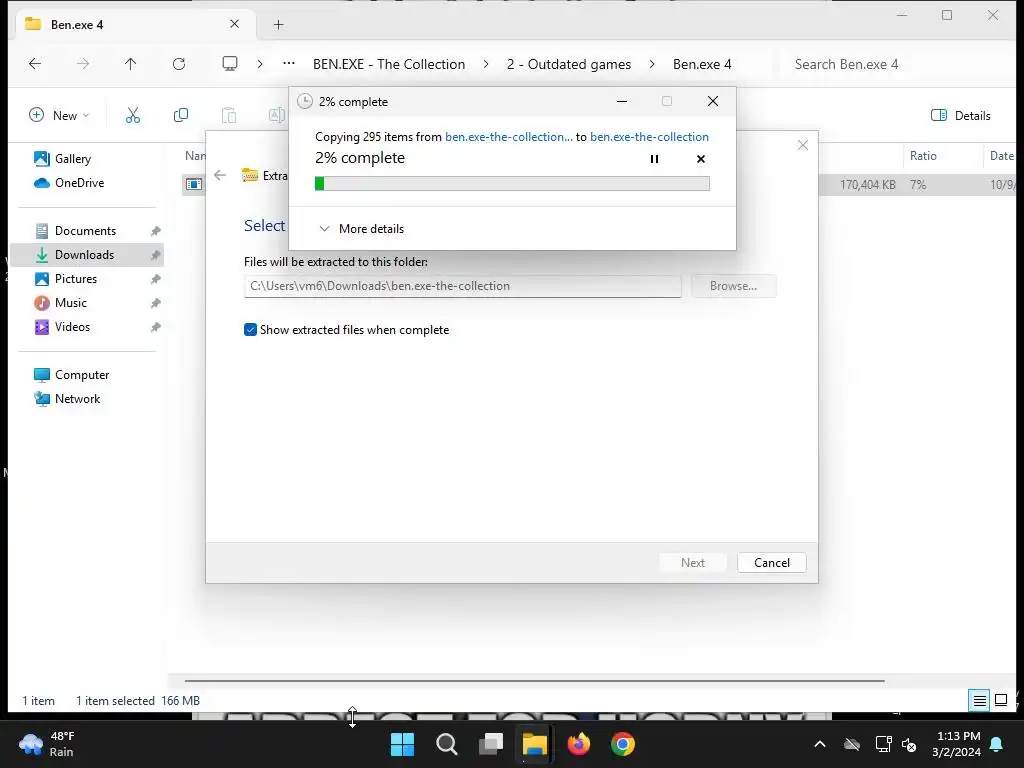Open the notification bell
1024x768 pixels.
click(x=997, y=744)
